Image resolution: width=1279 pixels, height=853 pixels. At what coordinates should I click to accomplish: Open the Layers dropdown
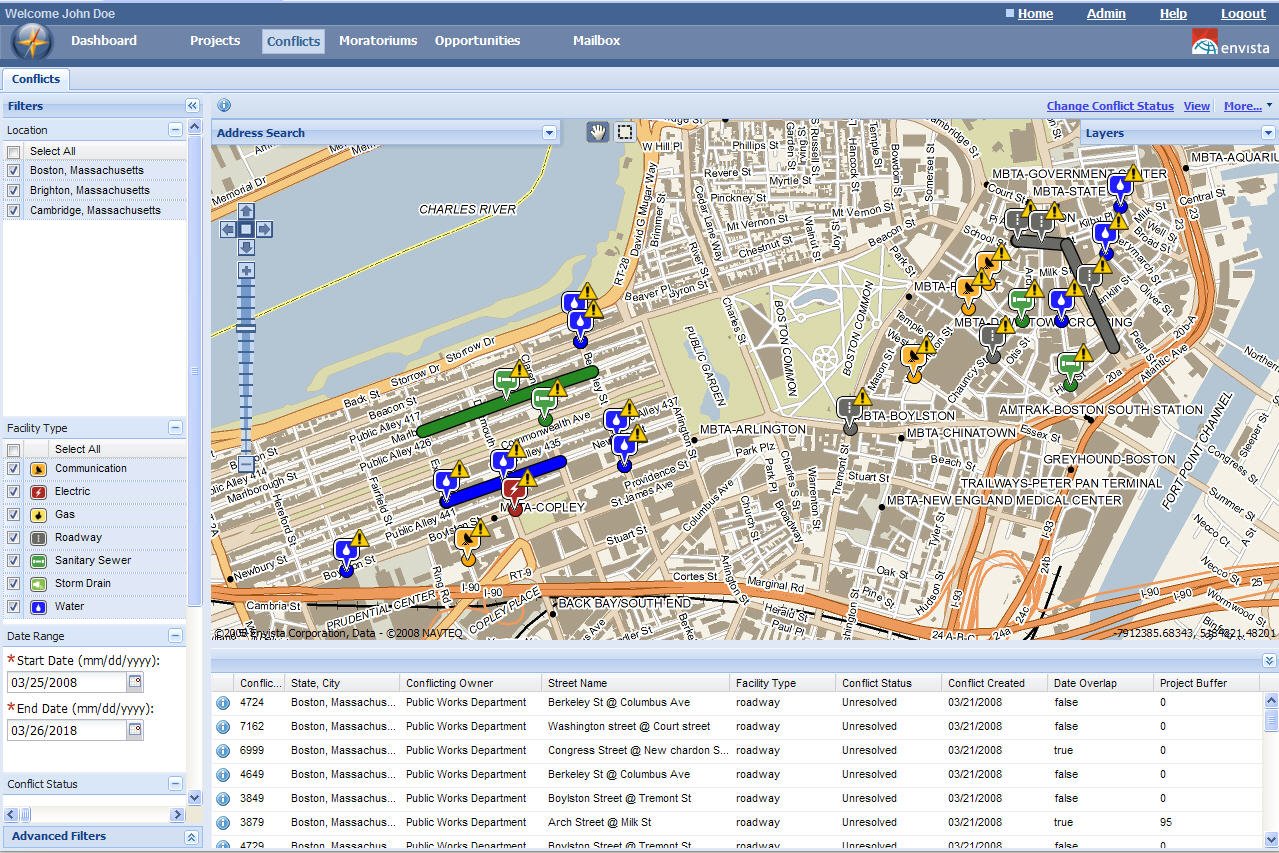coord(1268,133)
